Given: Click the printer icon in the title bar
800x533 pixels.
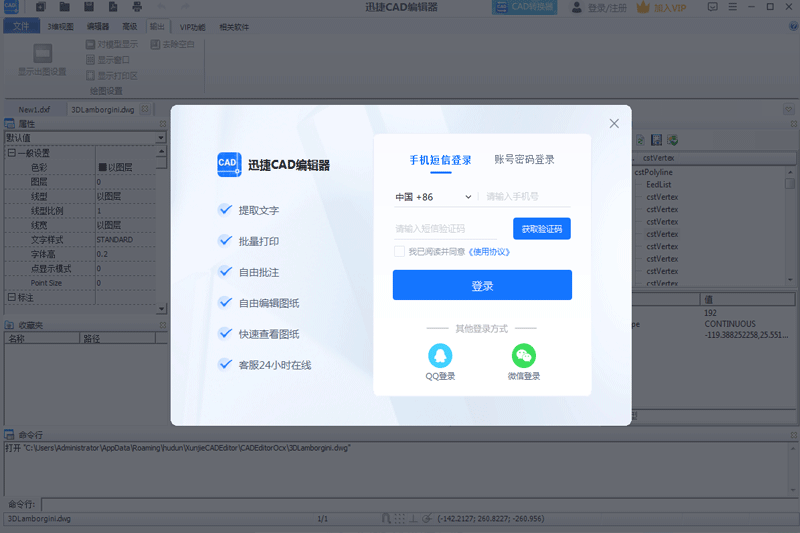Looking at the screenshot, I should pyautogui.click(x=137, y=7).
